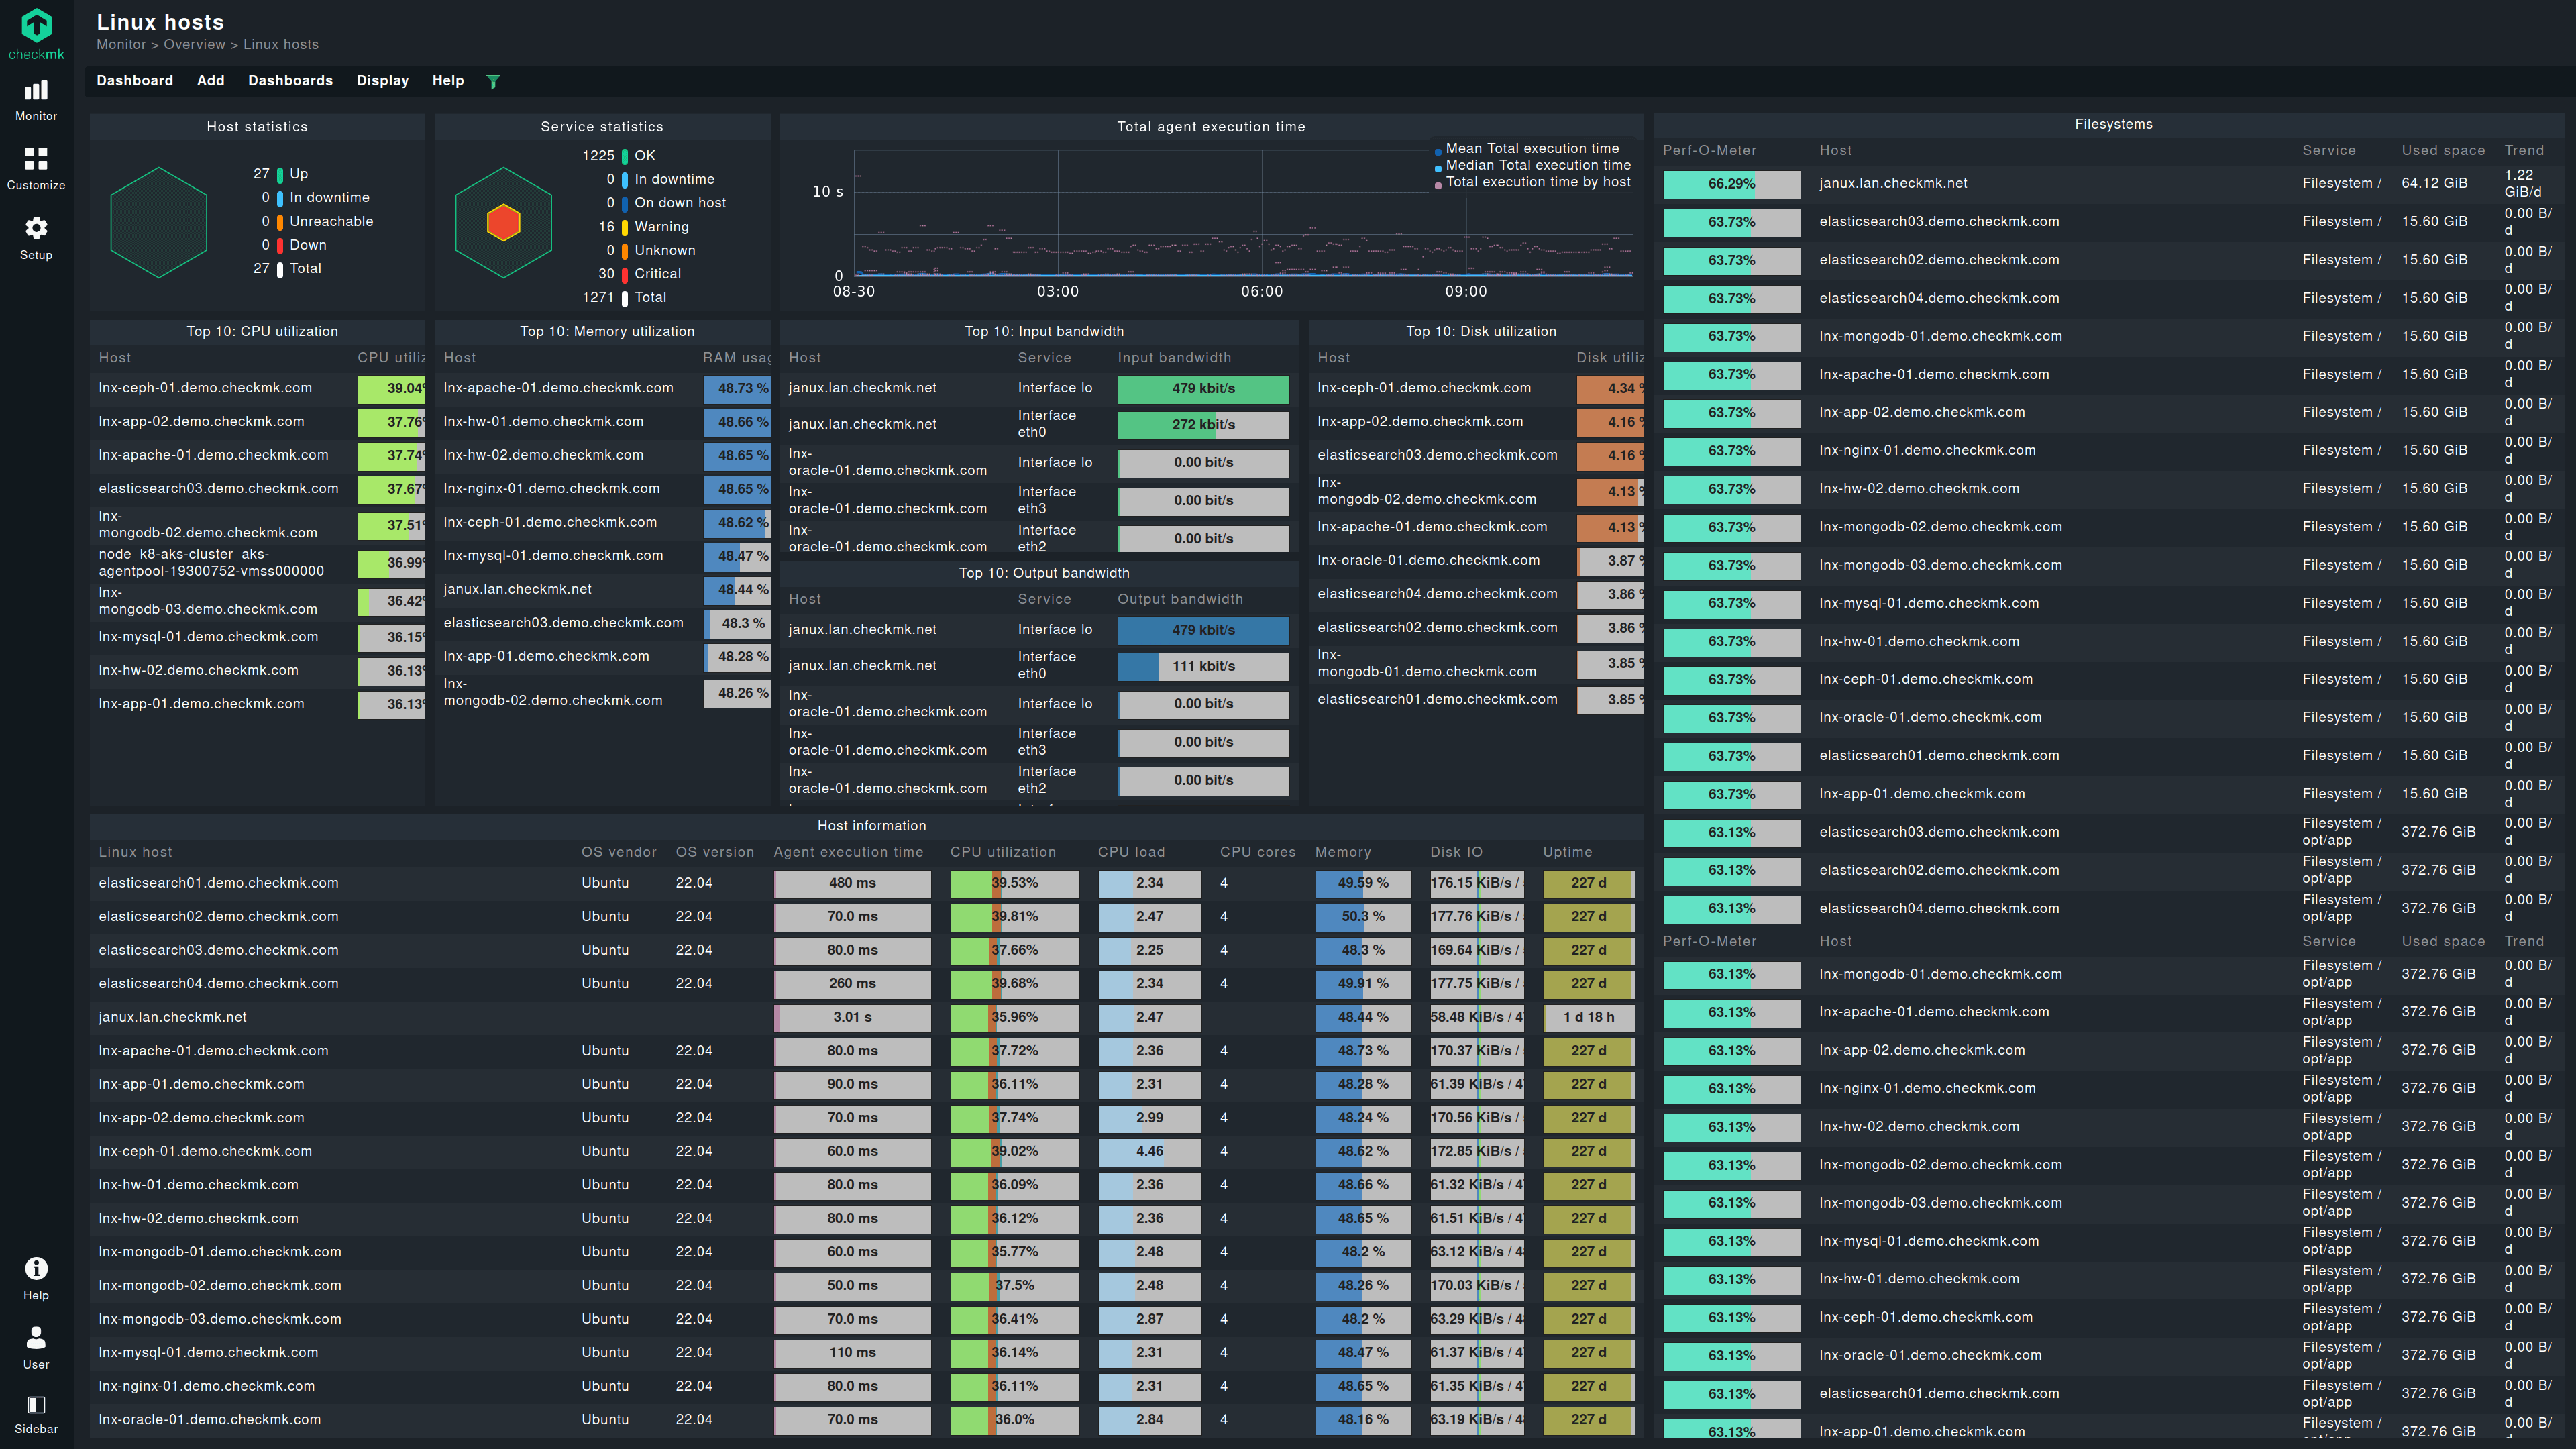
Task: Toggle the Sidebar panel icon
Action: tap(36, 1414)
